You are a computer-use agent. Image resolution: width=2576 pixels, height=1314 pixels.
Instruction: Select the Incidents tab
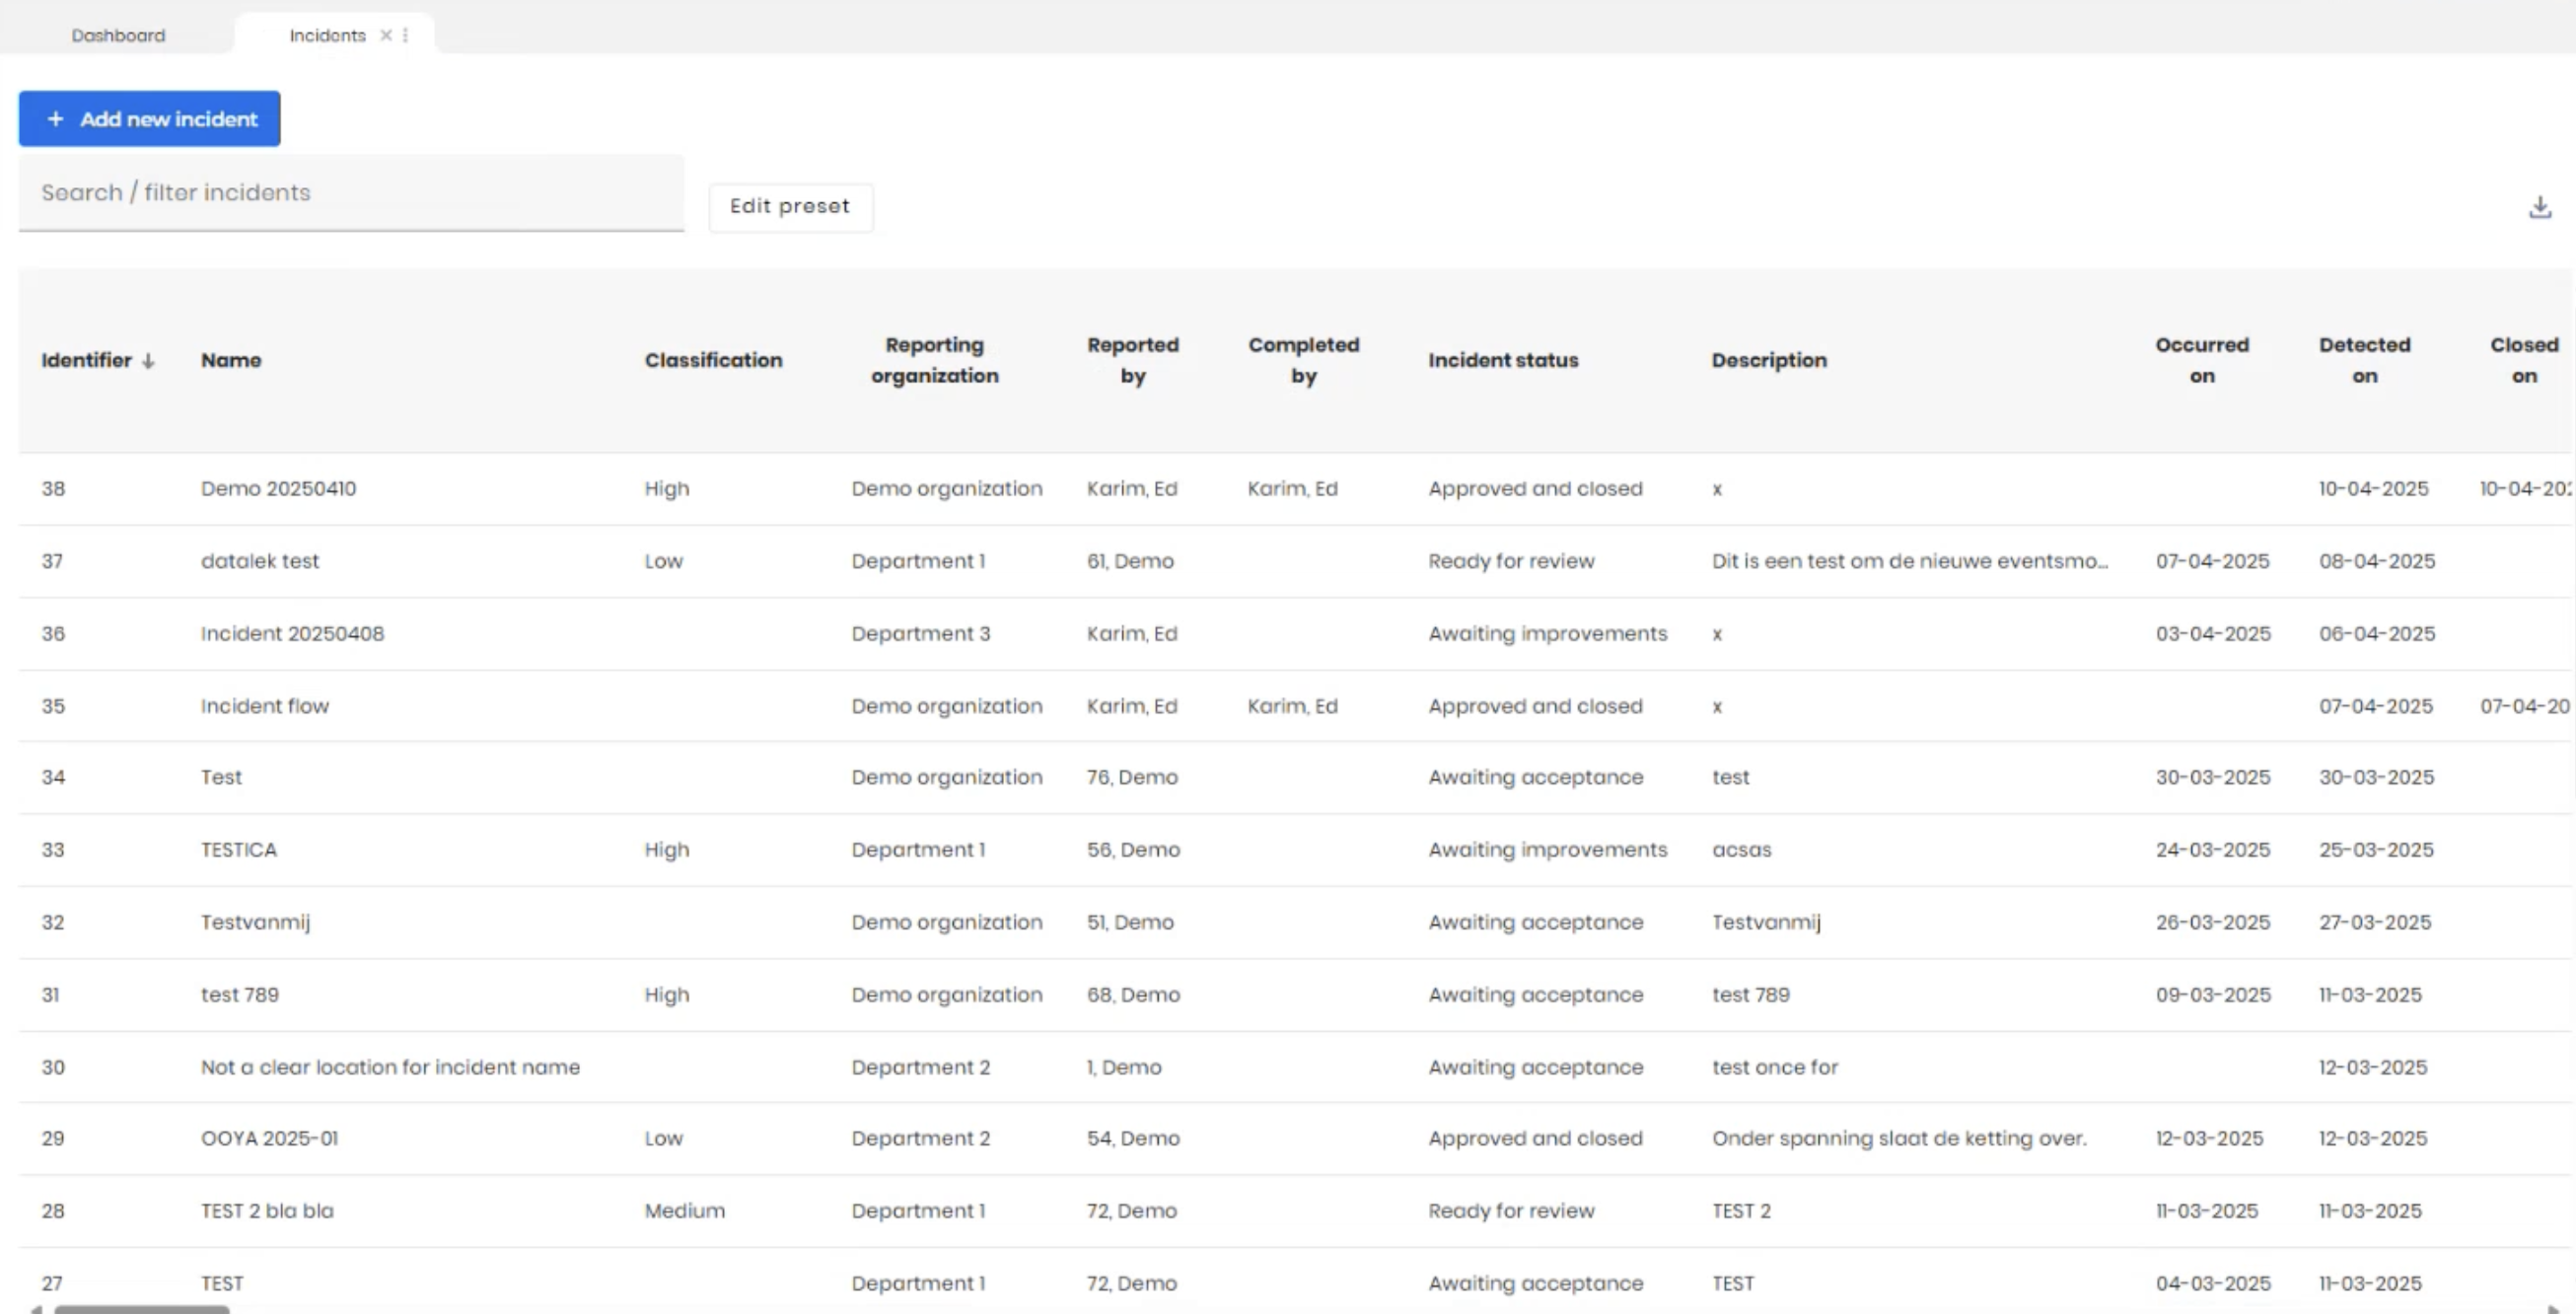coord(327,35)
